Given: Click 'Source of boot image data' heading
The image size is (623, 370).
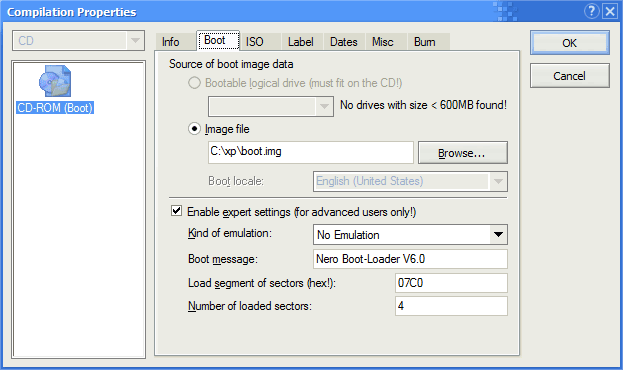Looking at the screenshot, I should tap(231, 64).
